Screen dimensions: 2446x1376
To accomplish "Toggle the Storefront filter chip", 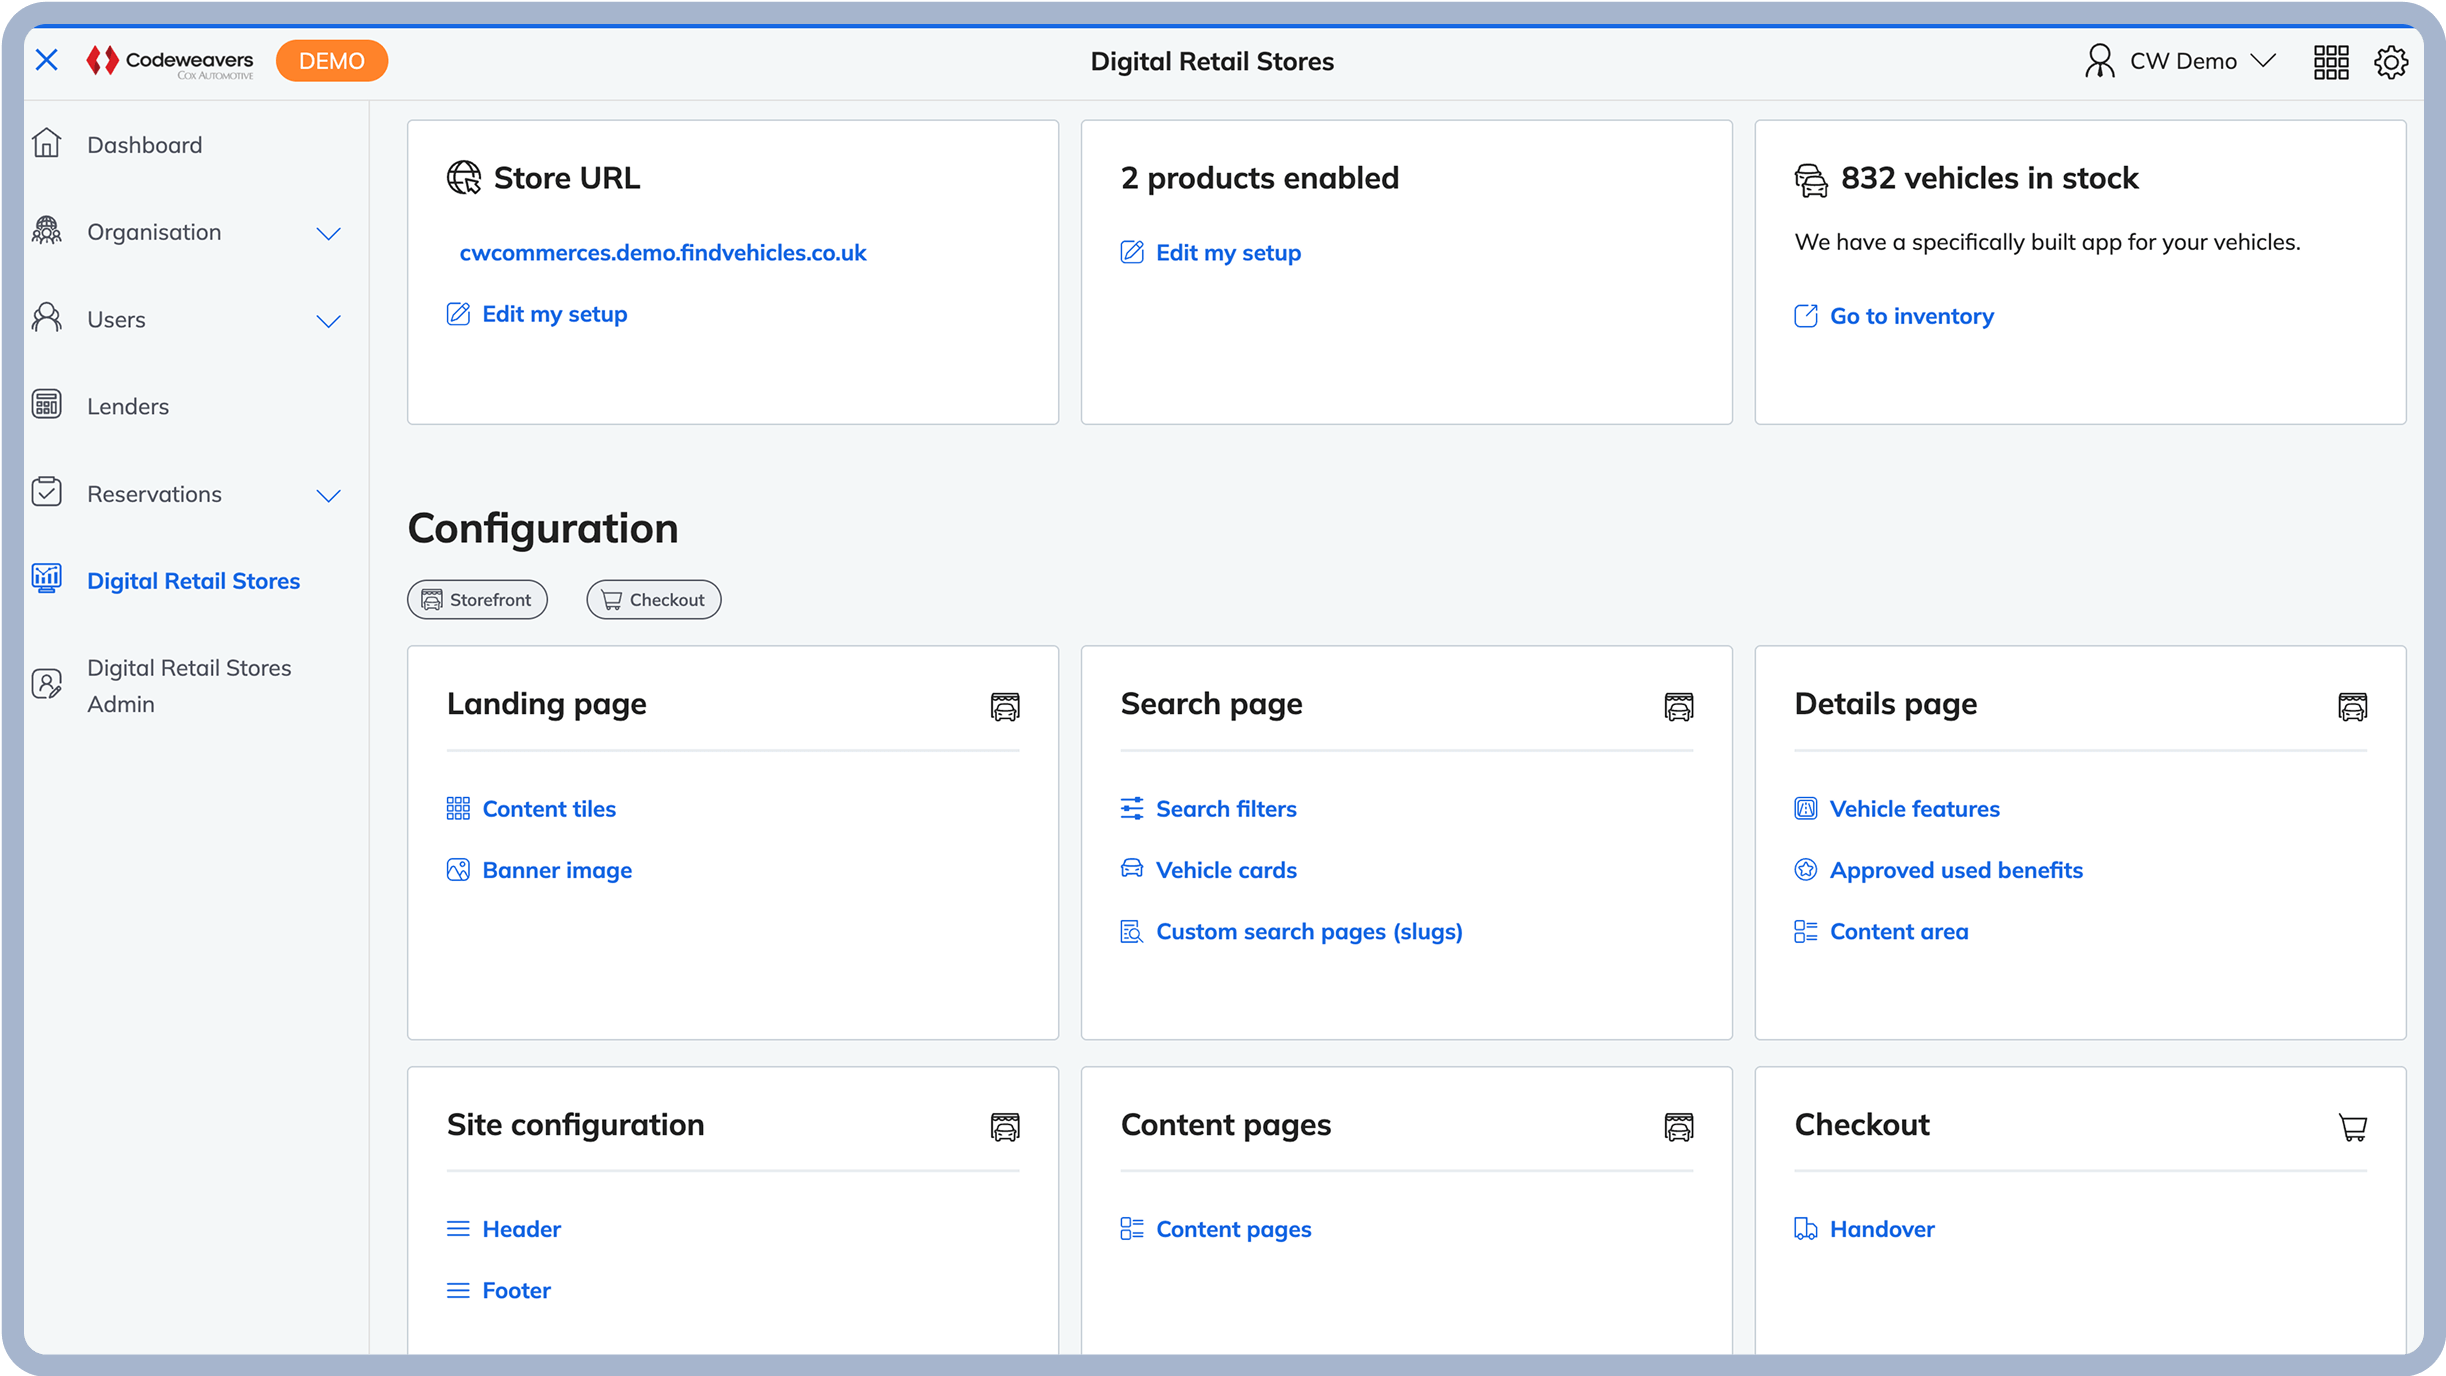I will click(x=477, y=600).
